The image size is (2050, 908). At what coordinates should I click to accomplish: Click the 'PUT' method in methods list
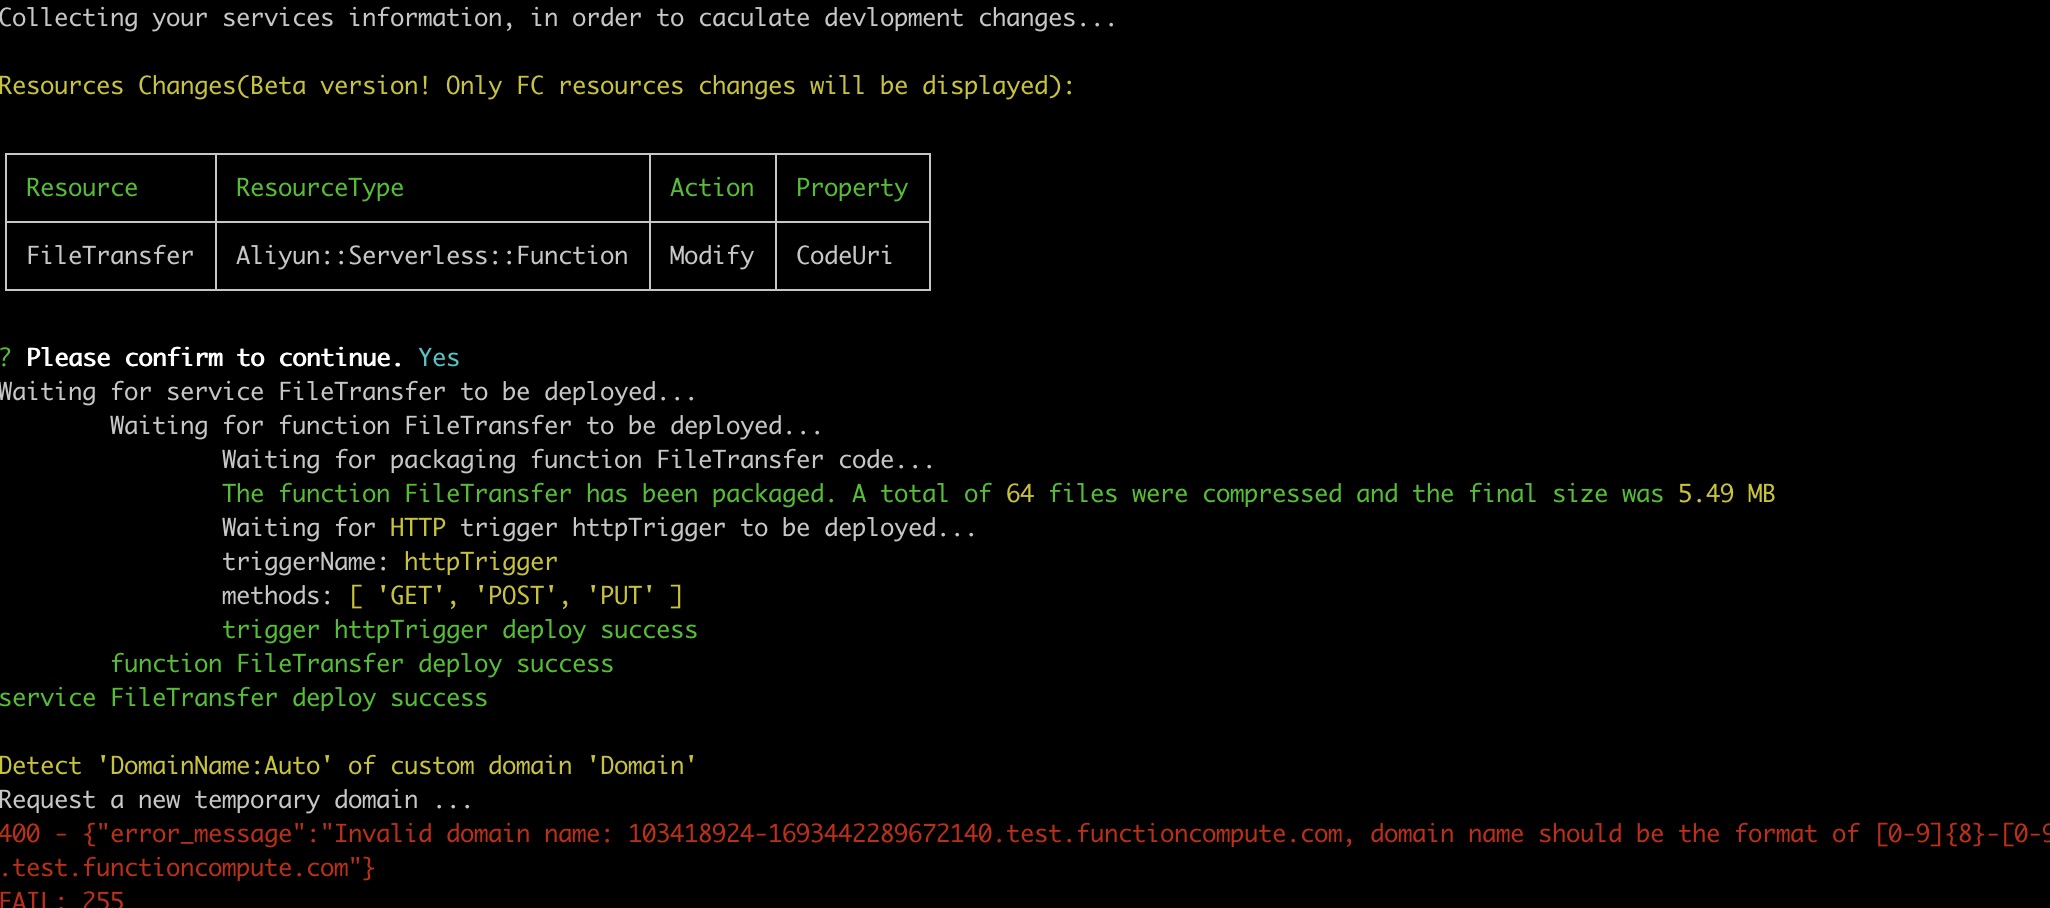[621, 596]
